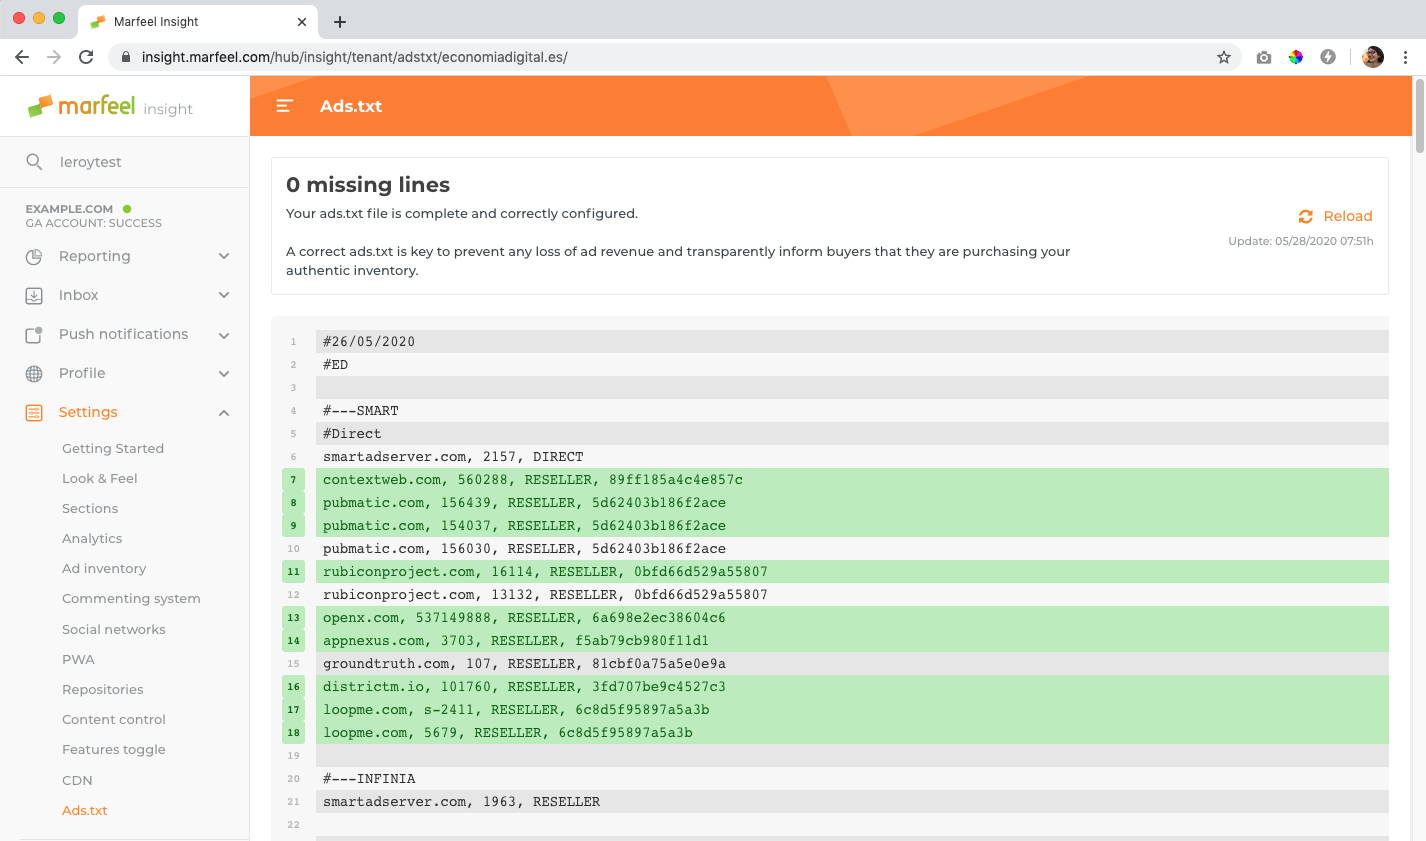
Task: Open Getting Started settings page
Action: coord(113,449)
